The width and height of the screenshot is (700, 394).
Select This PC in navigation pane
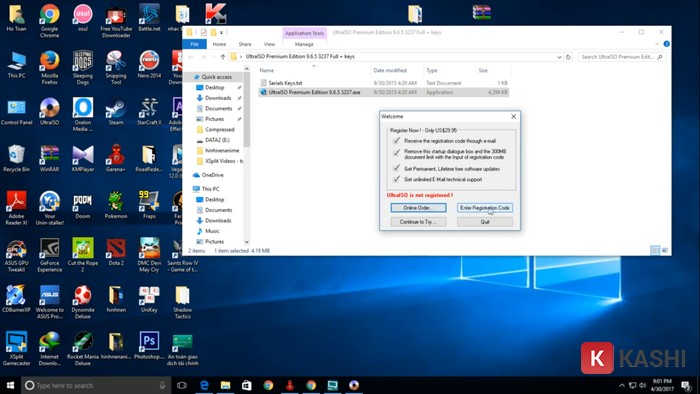click(210, 189)
